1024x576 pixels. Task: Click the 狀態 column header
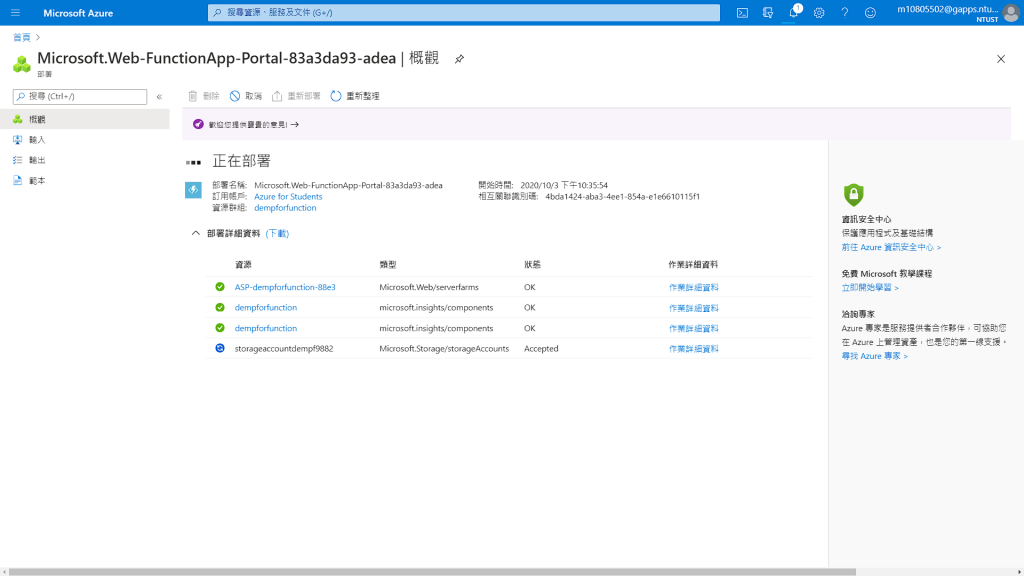tap(532, 264)
